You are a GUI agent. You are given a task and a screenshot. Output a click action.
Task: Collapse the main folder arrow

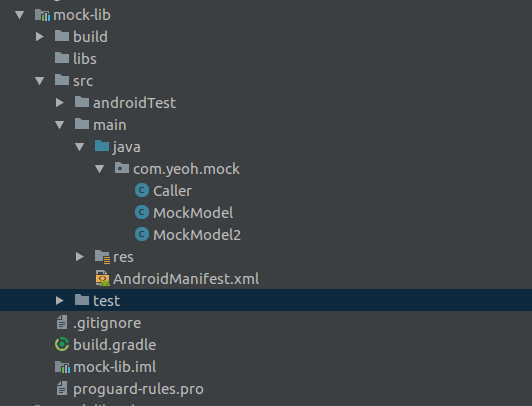click(60, 125)
